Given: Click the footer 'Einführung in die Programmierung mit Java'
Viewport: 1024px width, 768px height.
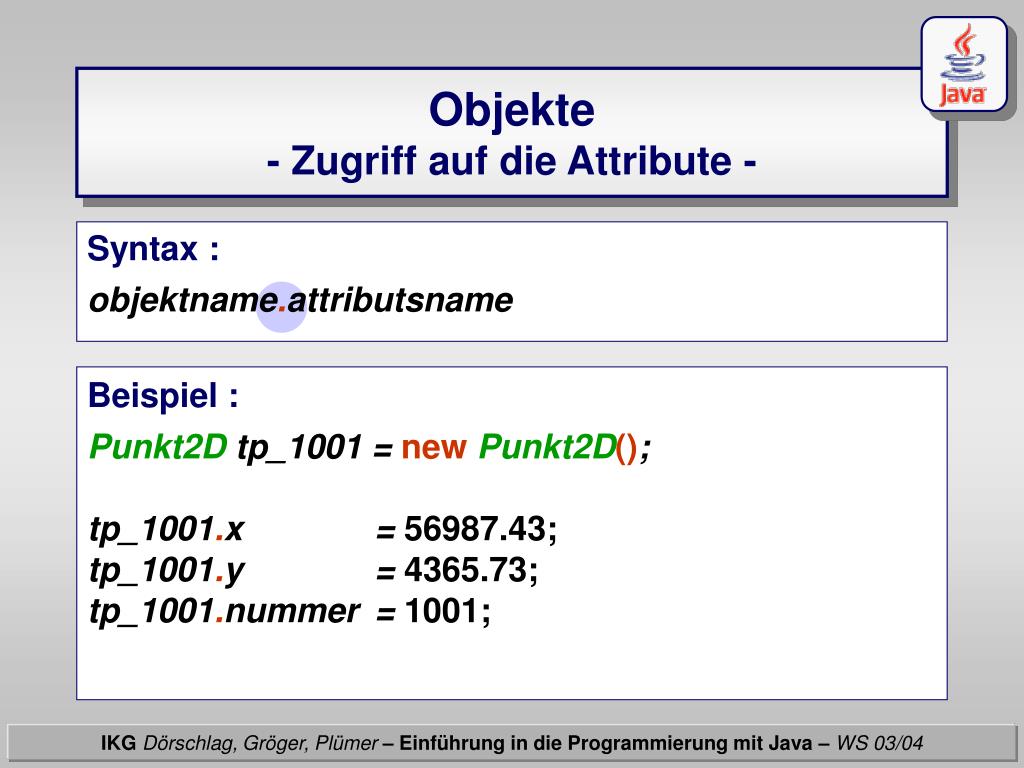Looking at the screenshot, I should (x=605, y=743).
